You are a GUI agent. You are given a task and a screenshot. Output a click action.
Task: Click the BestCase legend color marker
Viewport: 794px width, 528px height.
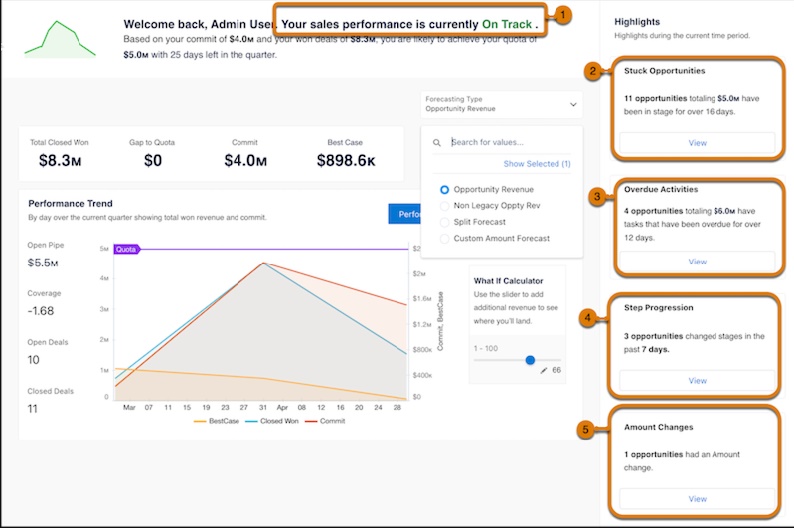pos(200,421)
